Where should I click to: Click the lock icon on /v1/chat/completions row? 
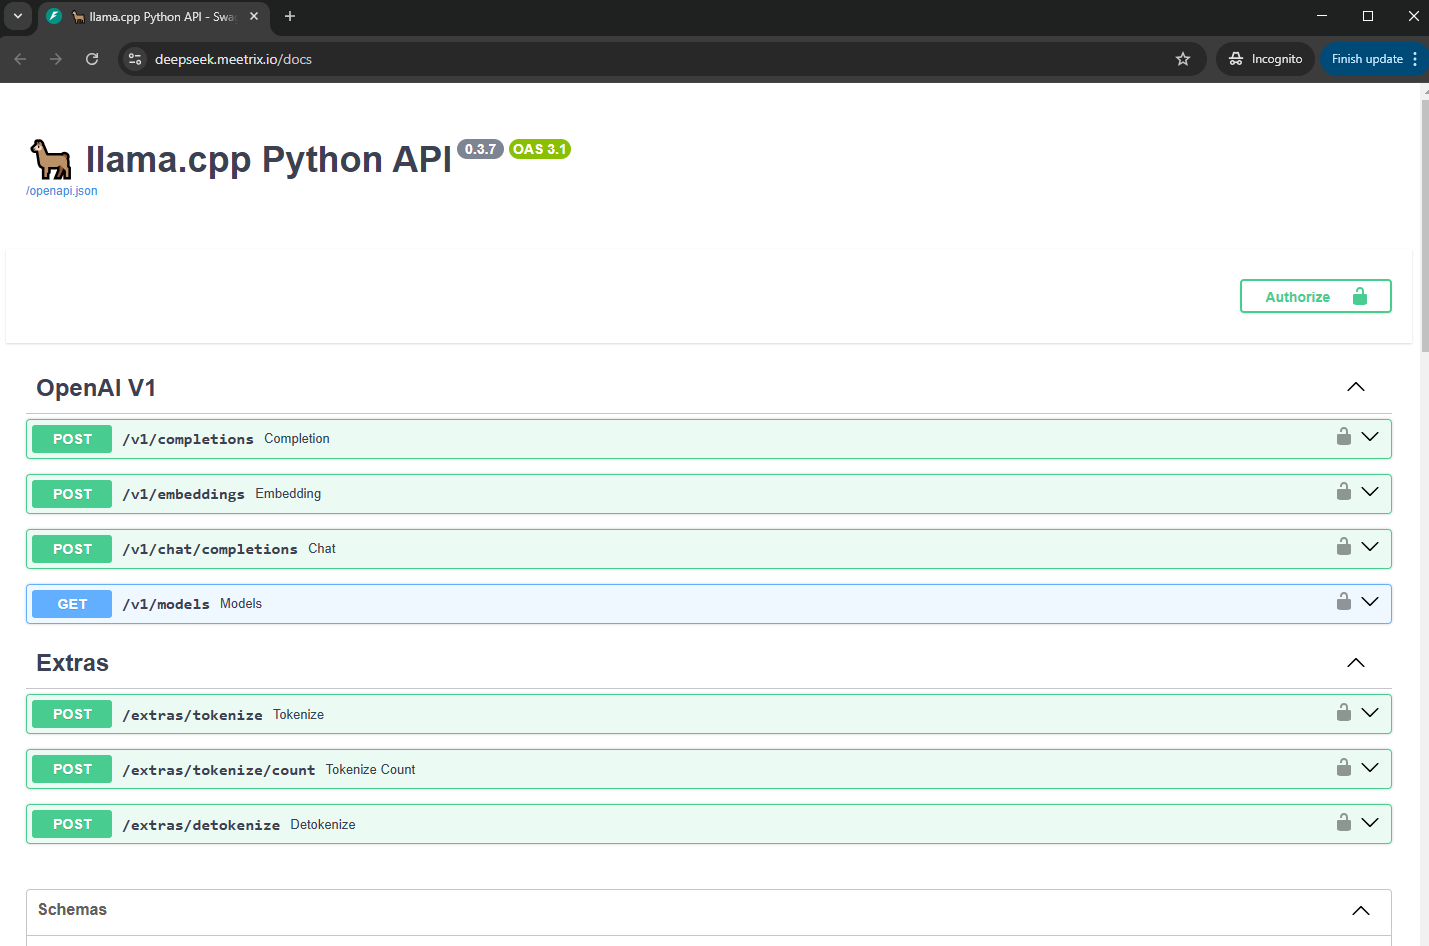(x=1344, y=546)
